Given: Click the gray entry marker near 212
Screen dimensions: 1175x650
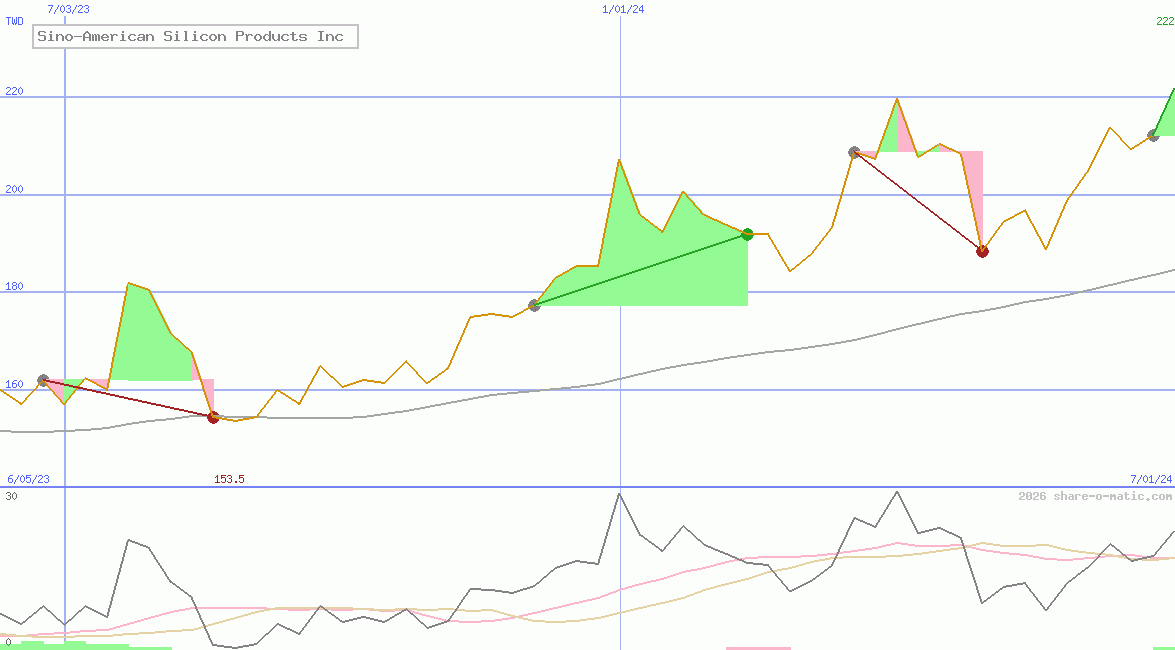Looking at the screenshot, I should click(x=1153, y=136).
